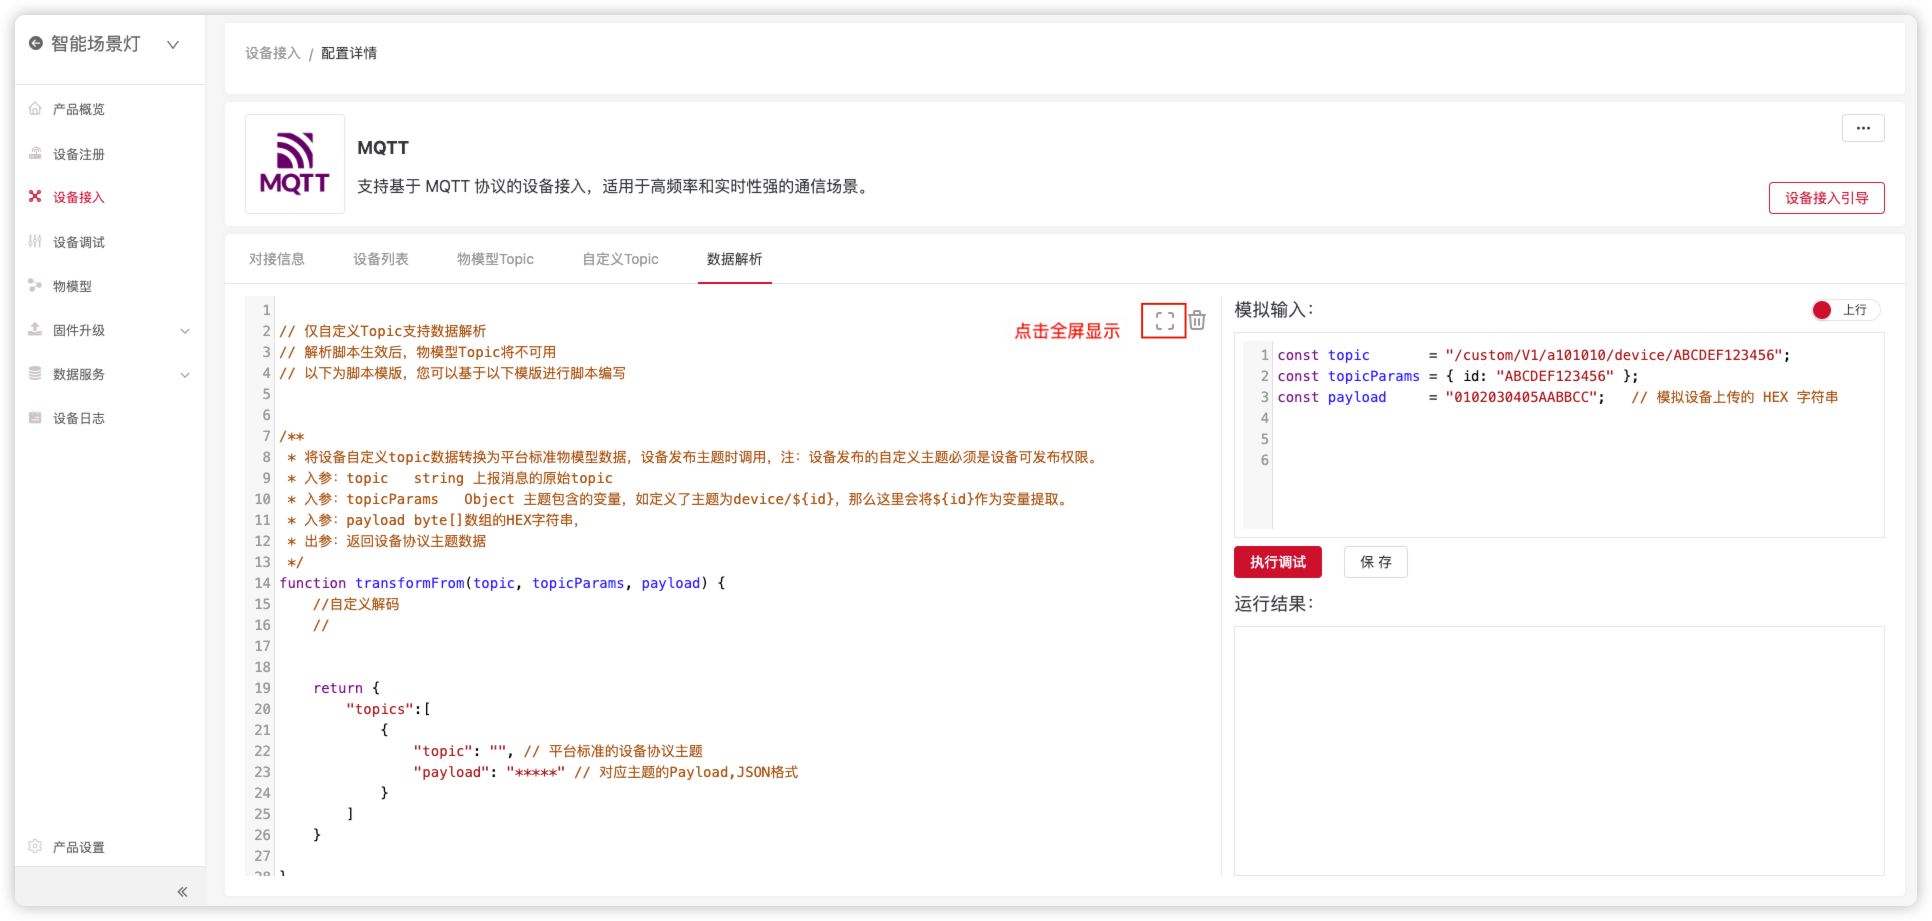Click the 保存 button
The height and width of the screenshot is (921, 1932).
click(1375, 562)
